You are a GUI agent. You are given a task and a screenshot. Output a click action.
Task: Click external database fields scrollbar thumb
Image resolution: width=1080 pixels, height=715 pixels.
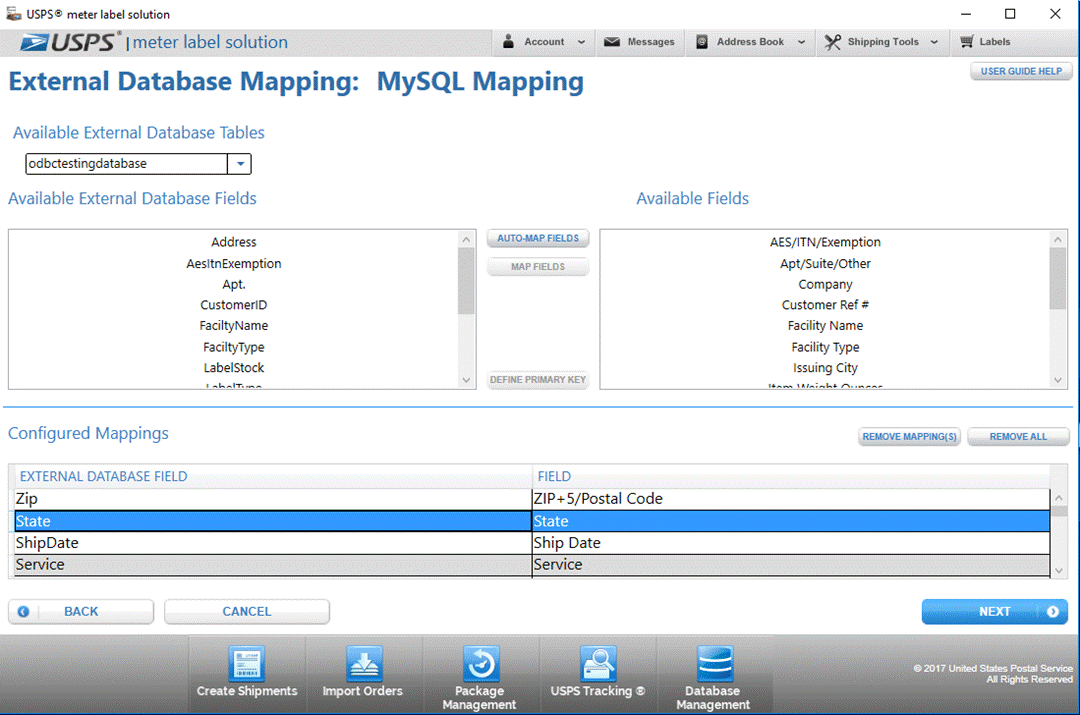click(466, 280)
